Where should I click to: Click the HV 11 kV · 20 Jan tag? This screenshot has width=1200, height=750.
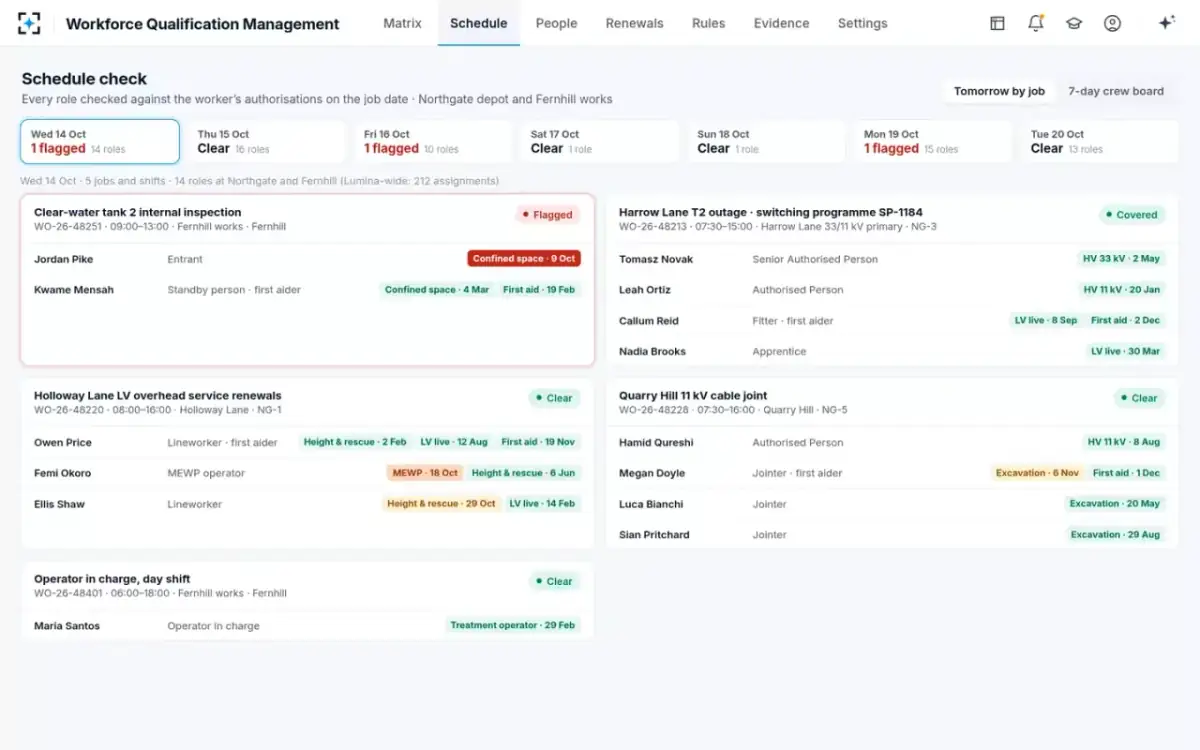(x=1121, y=290)
